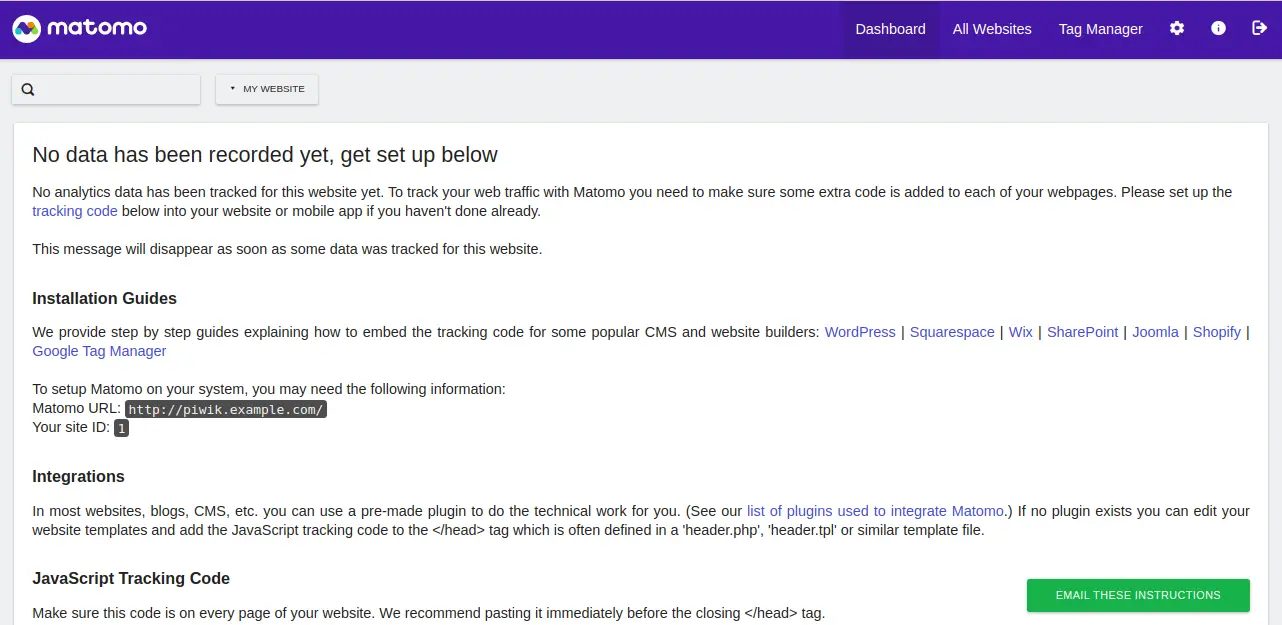Screen dimensions: 1282x625
Task: Open the Wix installation guide
Action: [1021, 332]
